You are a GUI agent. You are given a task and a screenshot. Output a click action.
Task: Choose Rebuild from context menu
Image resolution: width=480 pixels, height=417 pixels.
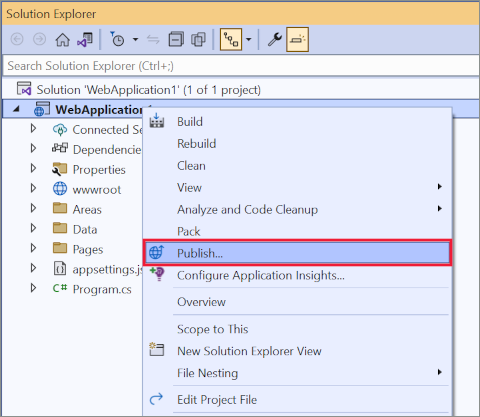298,144
